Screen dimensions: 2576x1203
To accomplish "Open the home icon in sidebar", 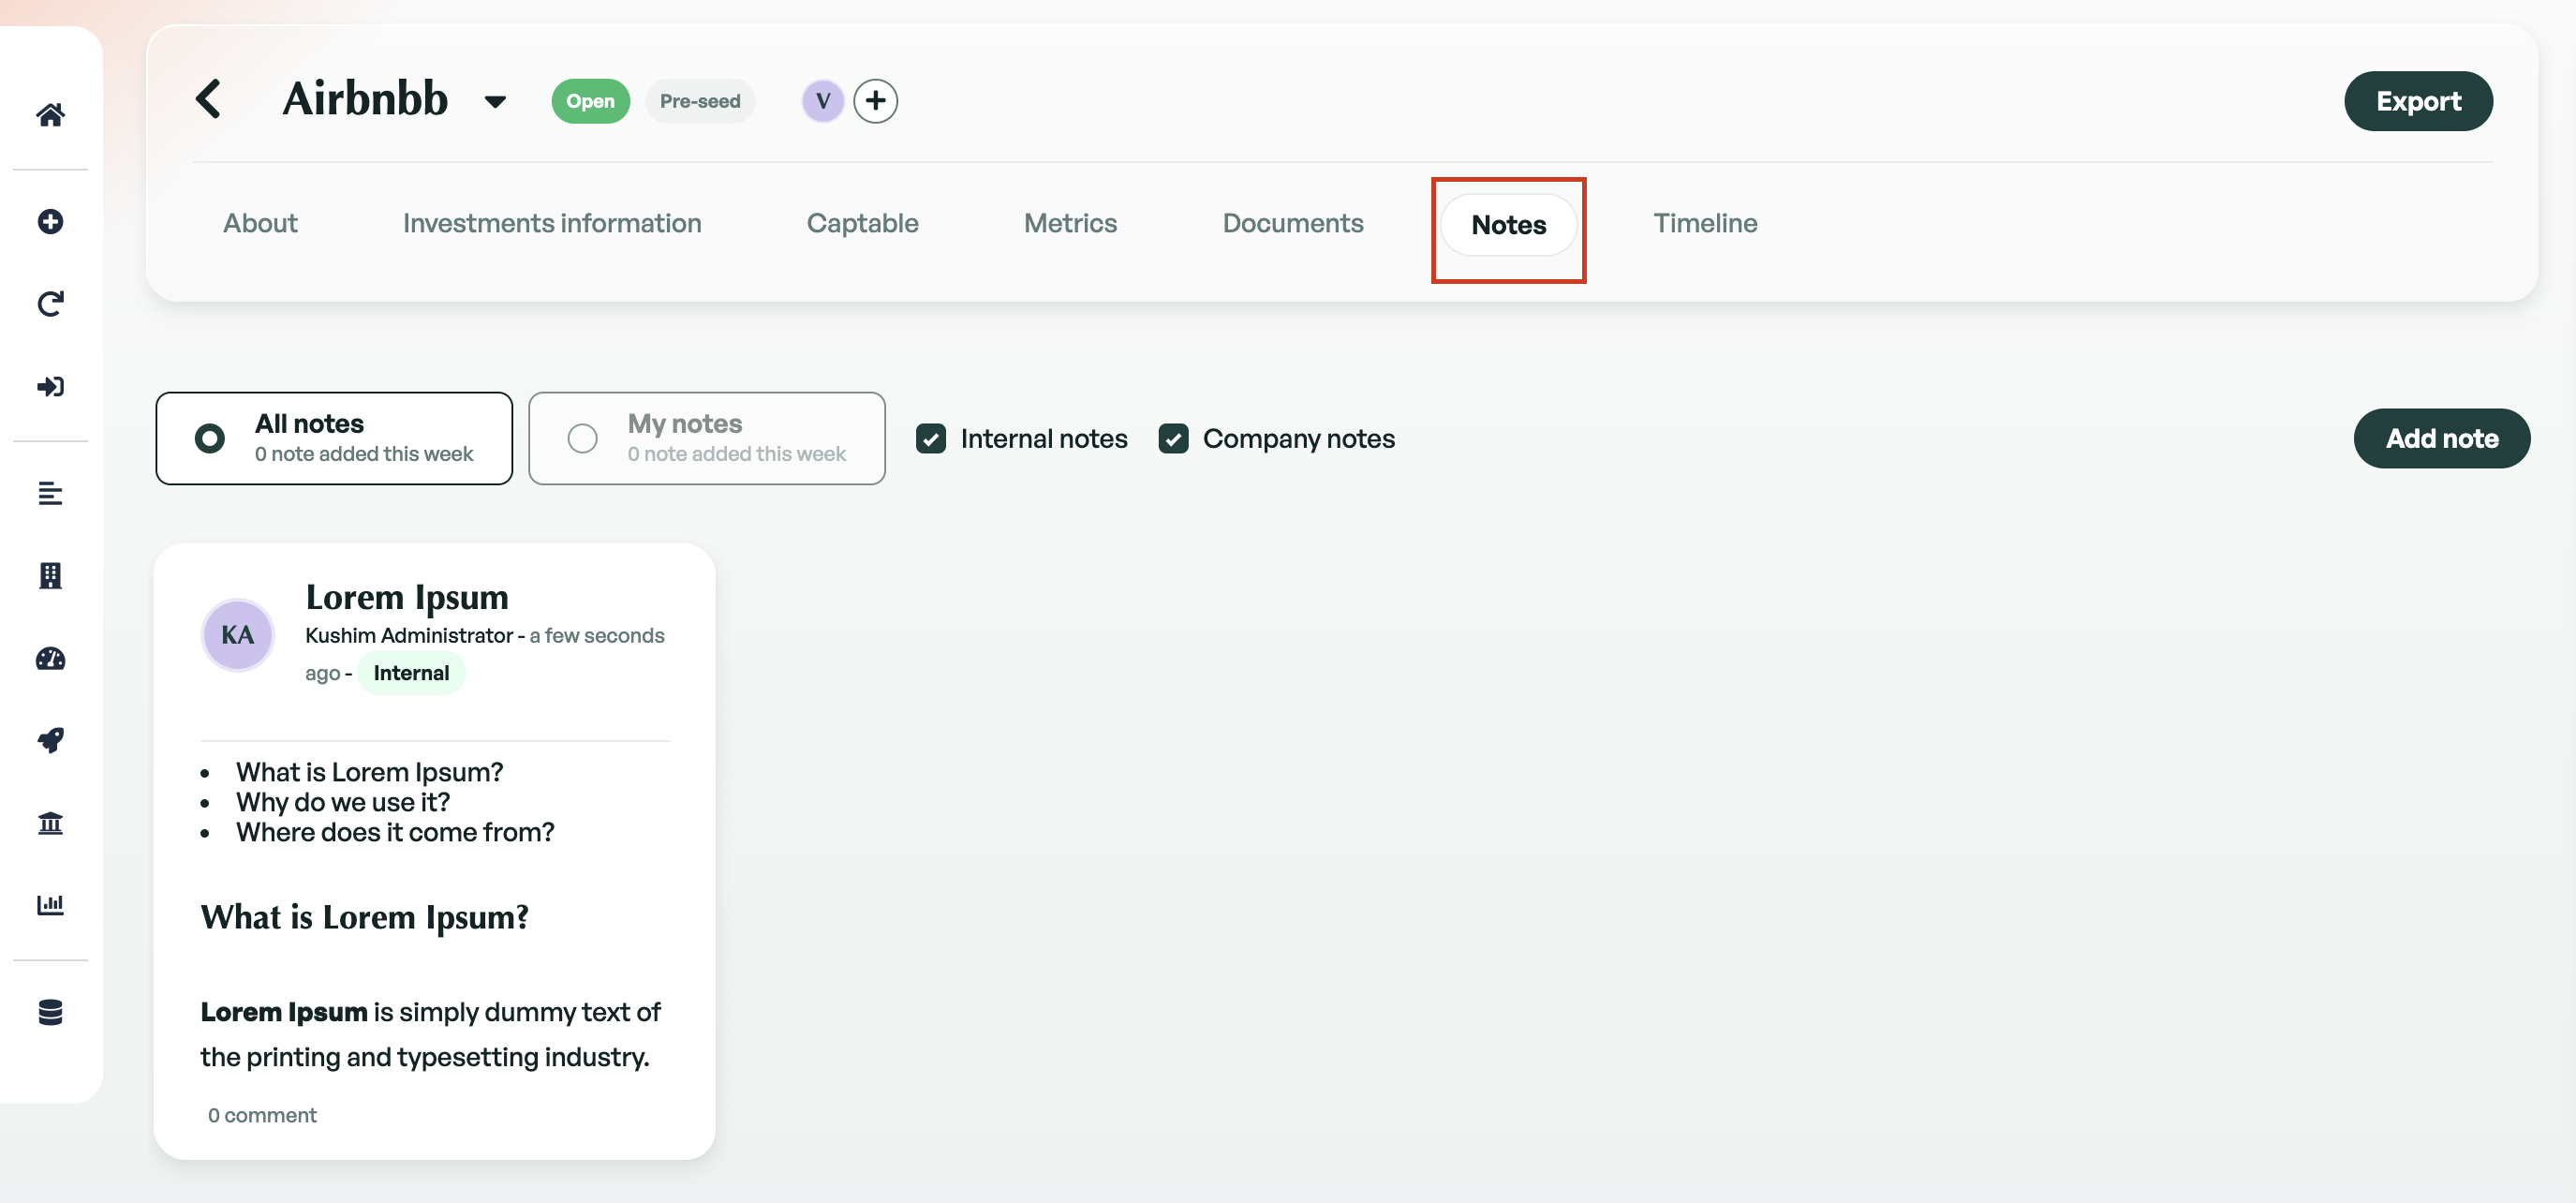I will (x=50, y=115).
